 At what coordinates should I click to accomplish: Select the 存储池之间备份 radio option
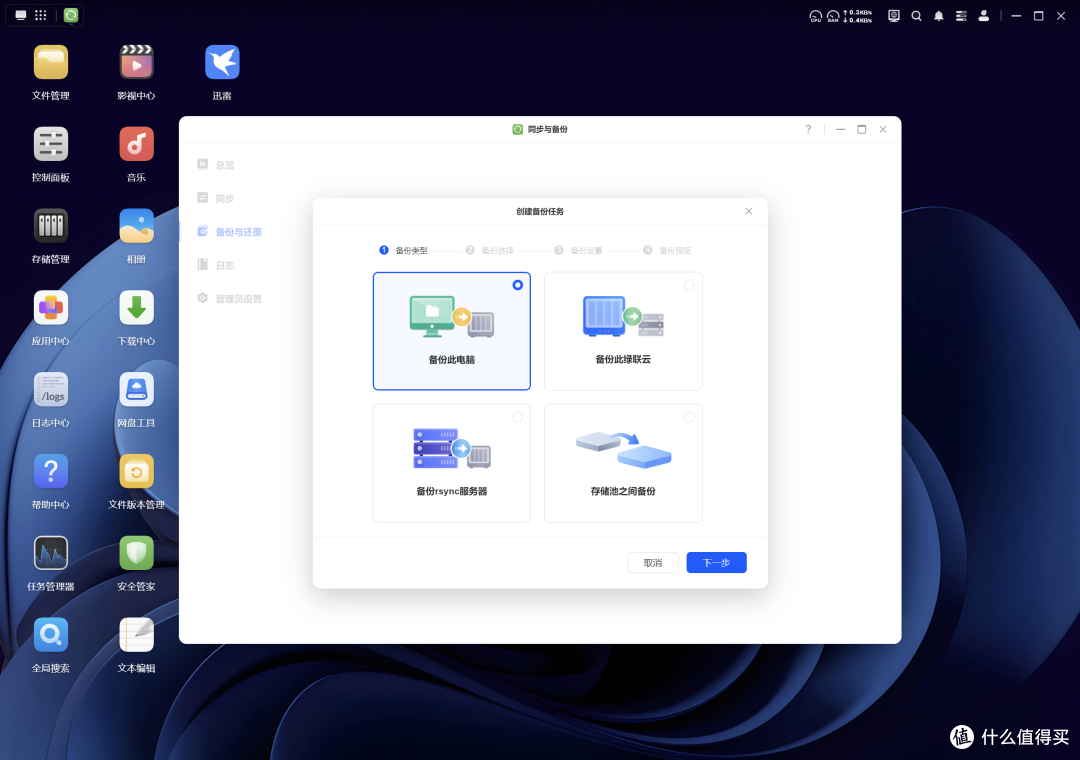point(689,417)
